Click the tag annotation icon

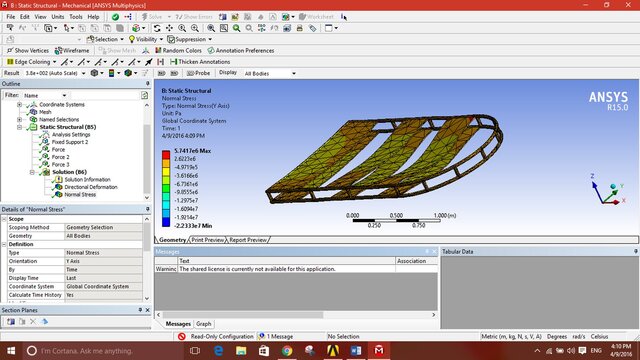pos(312,28)
